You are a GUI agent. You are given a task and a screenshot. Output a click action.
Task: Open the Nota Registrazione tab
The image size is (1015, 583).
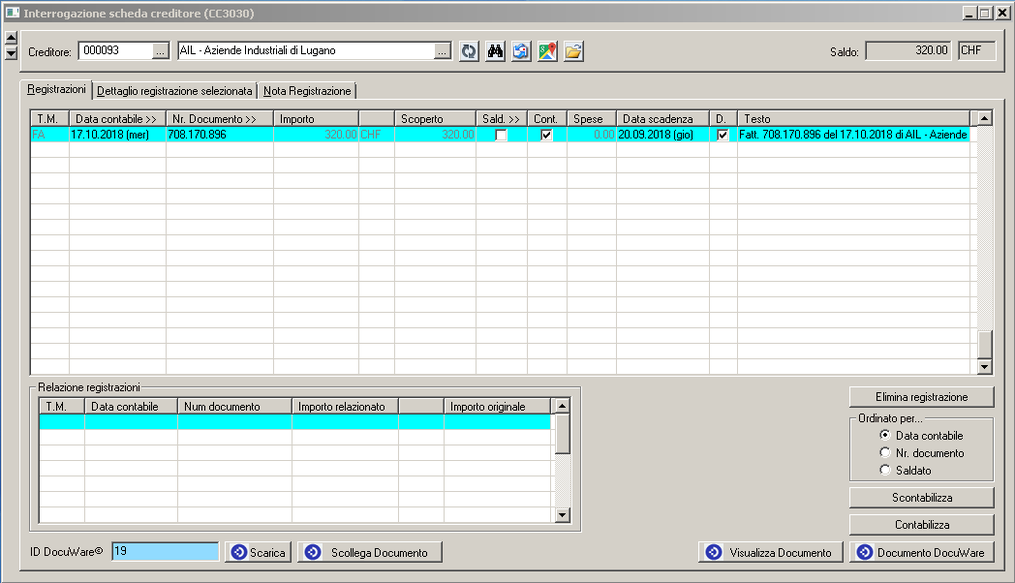click(307, 91)
